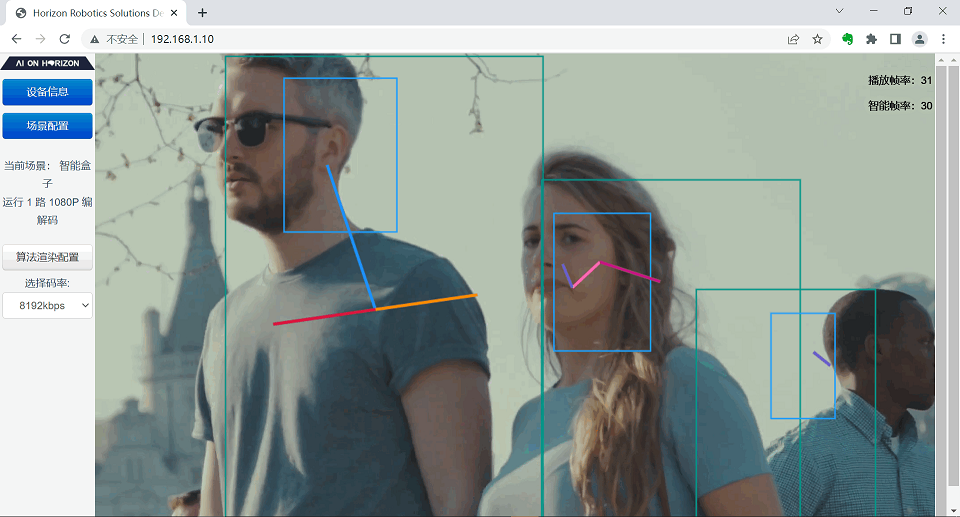Open the tab search chevron
Screen dimensions: 960x517
tap(839, 11)
